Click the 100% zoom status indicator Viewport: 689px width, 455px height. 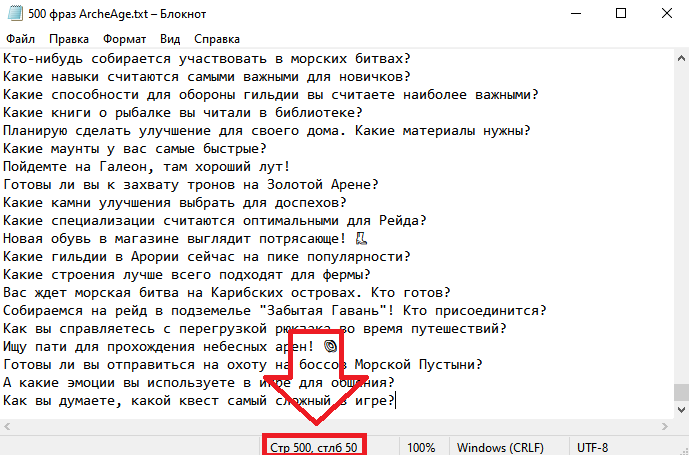click(421, 446)
